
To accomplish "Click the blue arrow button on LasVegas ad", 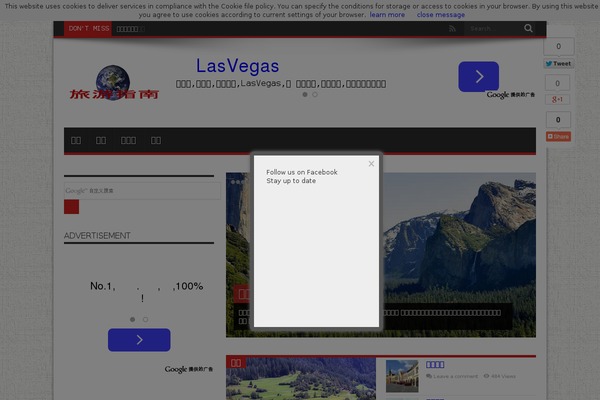I will [x=478, y=77].
